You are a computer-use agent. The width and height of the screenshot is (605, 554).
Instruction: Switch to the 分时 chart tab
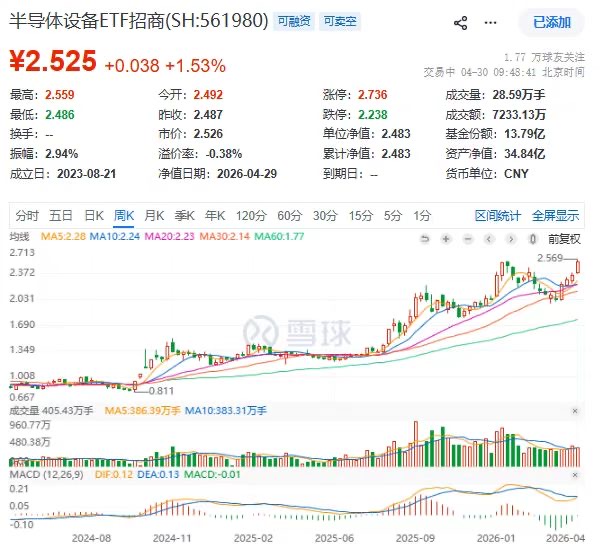tap(27, 216)
